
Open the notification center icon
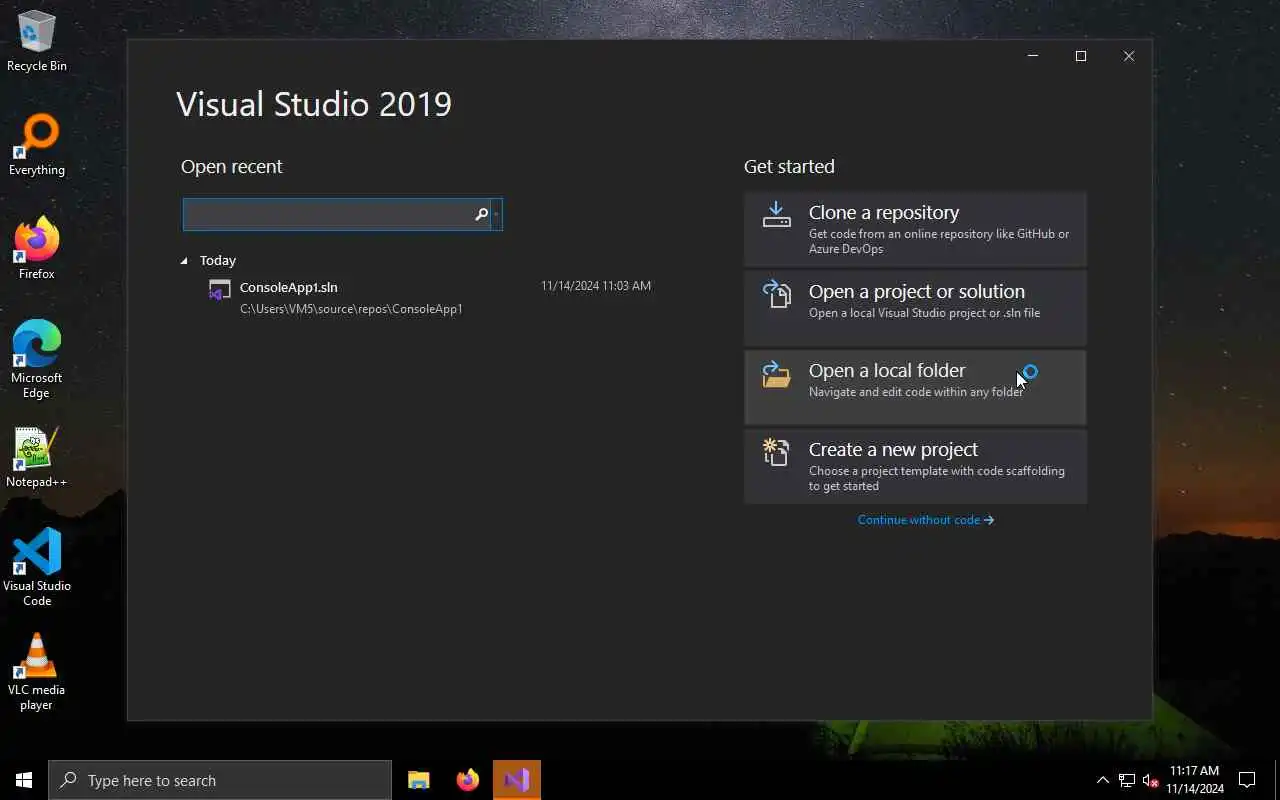pos(1247,780)
